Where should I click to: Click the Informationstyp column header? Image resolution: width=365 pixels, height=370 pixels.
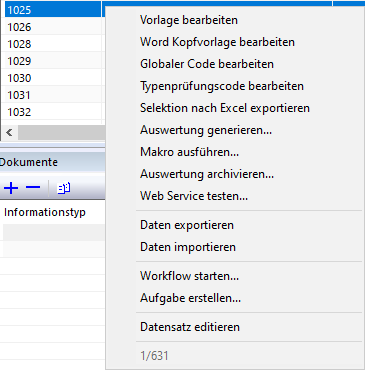(x=45, y=212)
